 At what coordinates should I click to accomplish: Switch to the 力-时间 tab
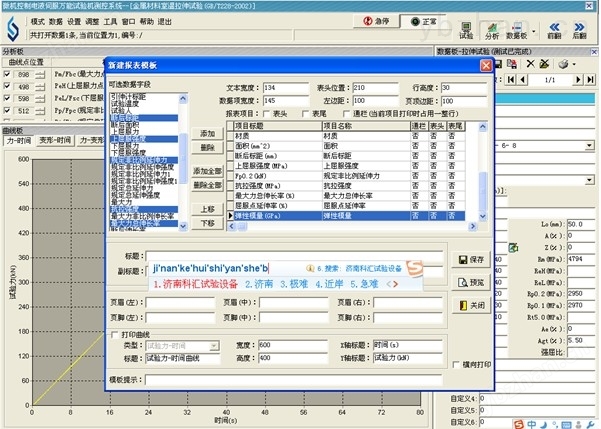17,141
